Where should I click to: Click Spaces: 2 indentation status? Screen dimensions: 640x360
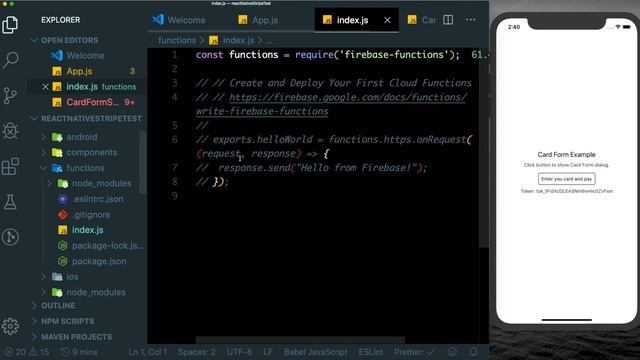tap(196, 352)
